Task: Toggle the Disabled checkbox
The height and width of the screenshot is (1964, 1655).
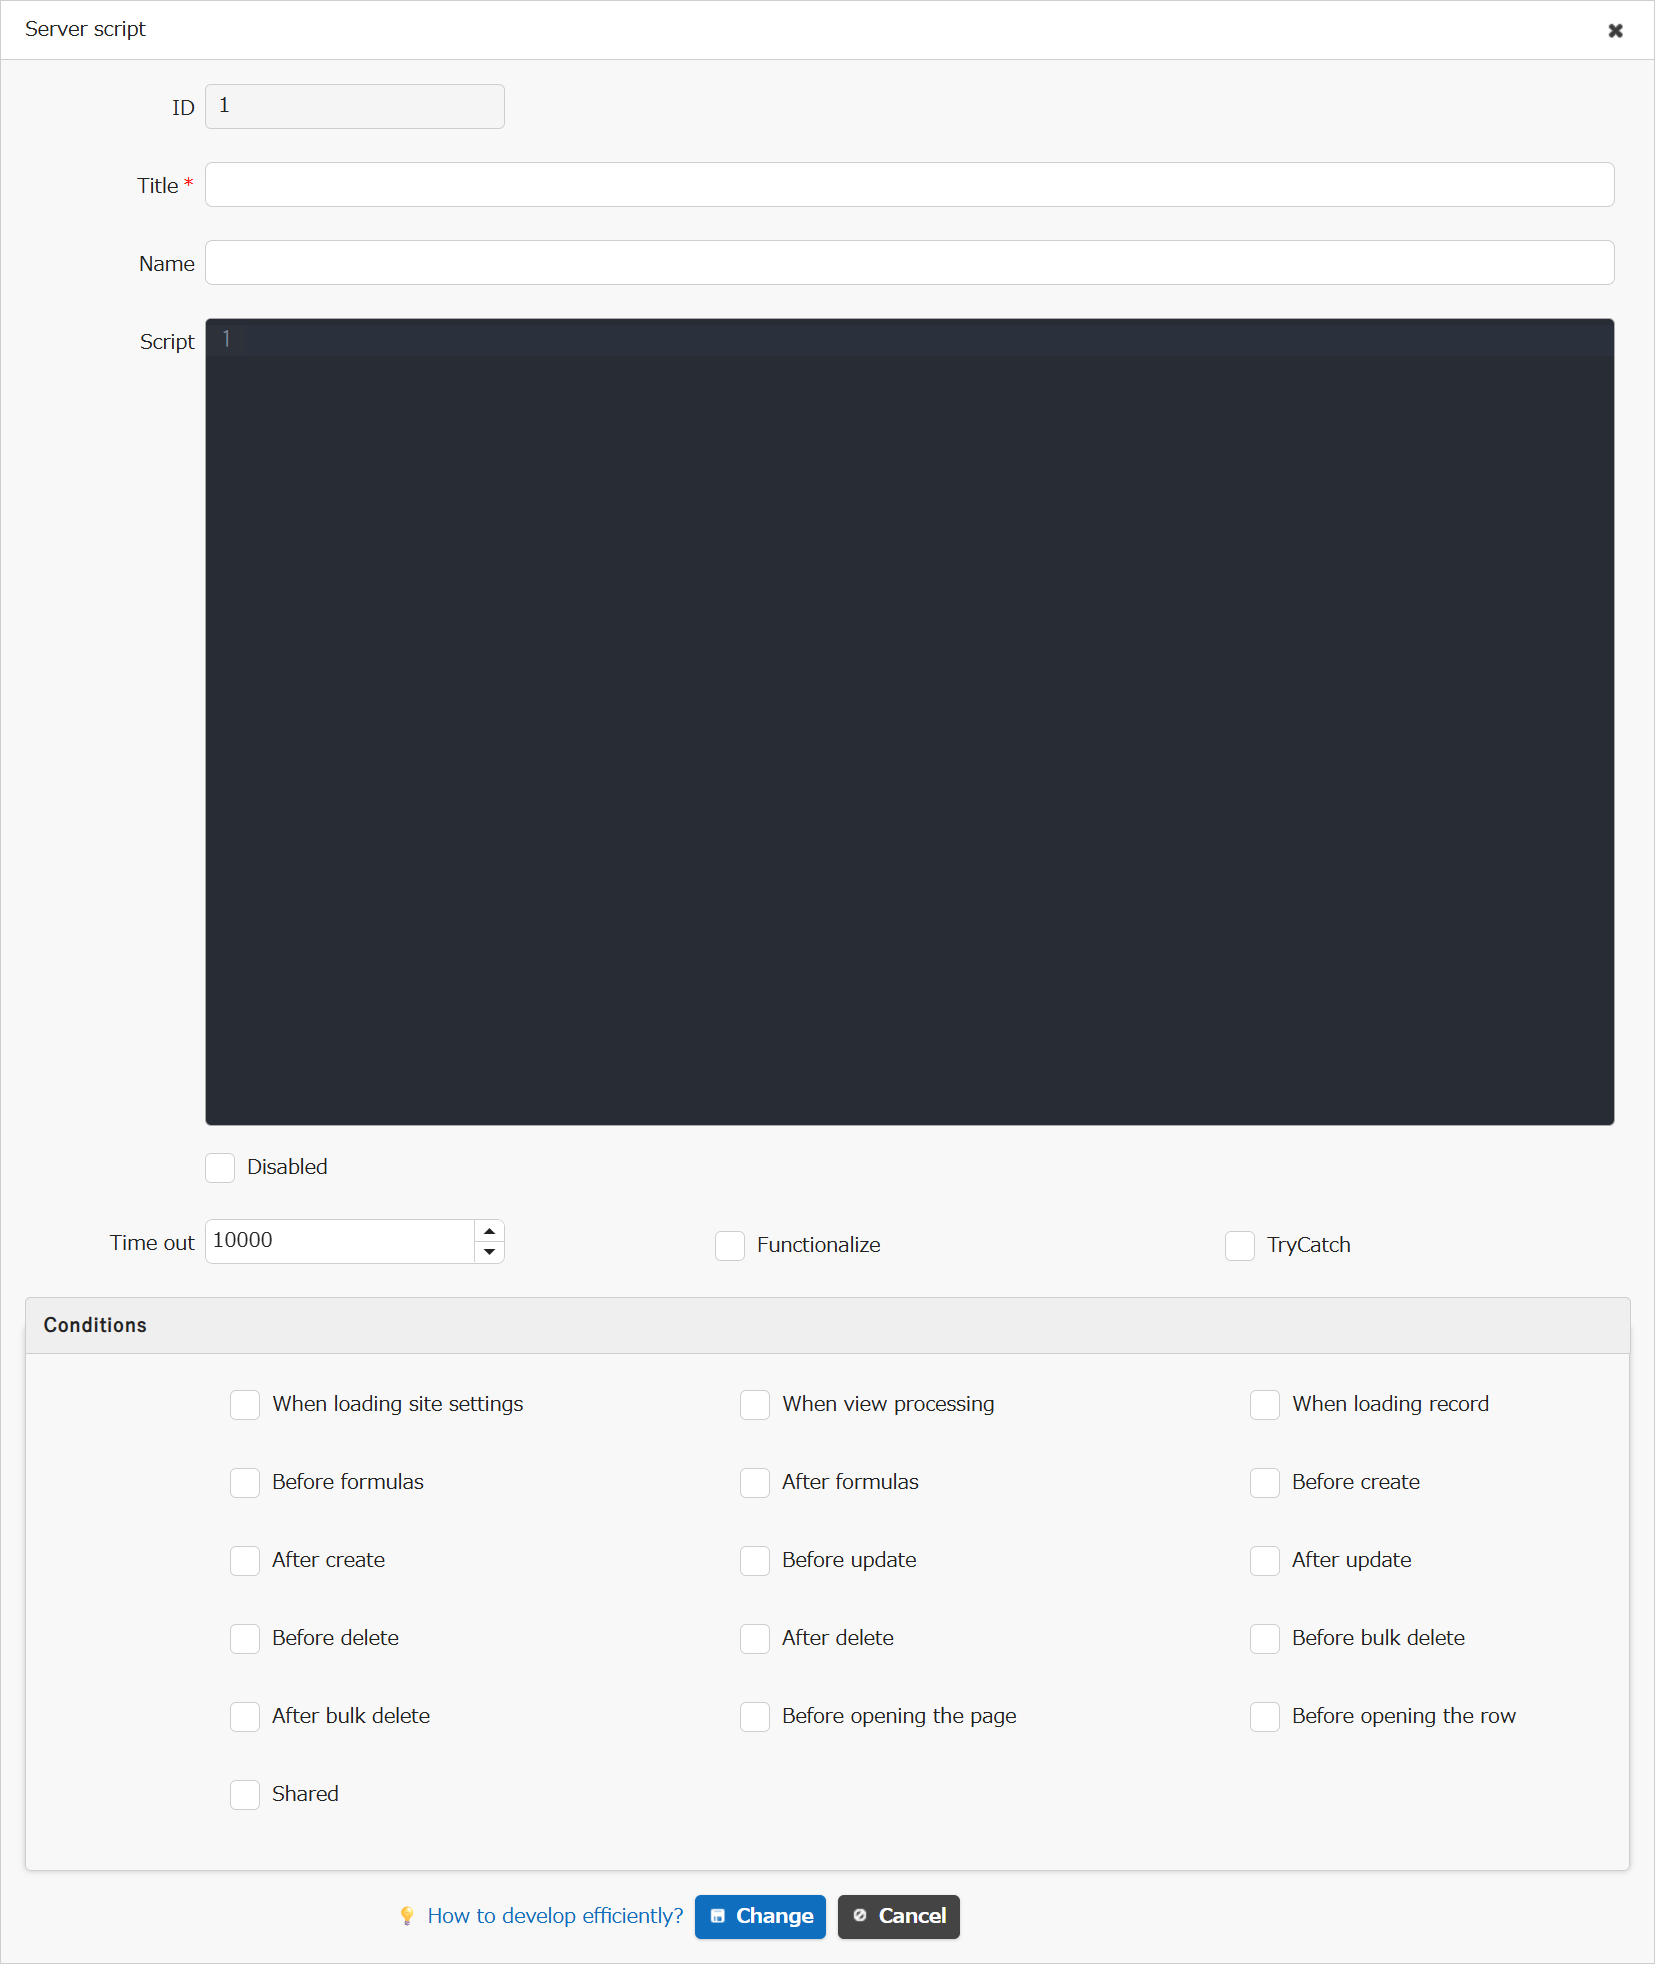Action: (x=220, y=1168)
